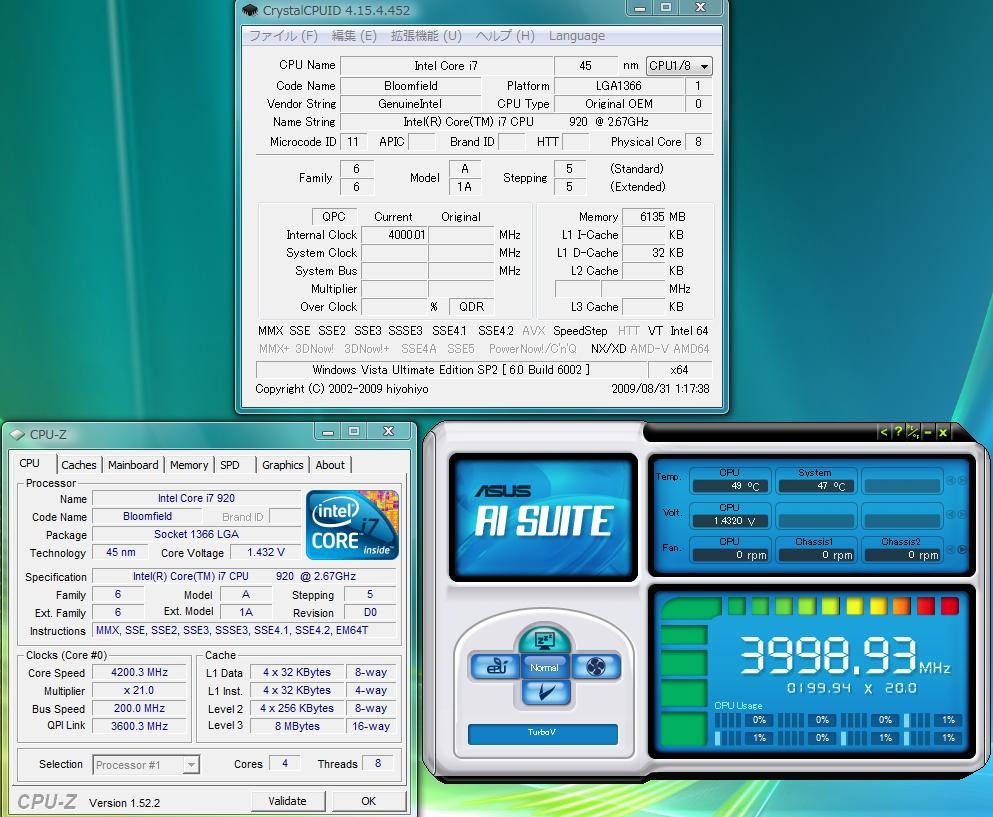Click the Internal Clock current value field
This screenshot has height=817, width=993.
pyautogui.click(x=393, y=235)
